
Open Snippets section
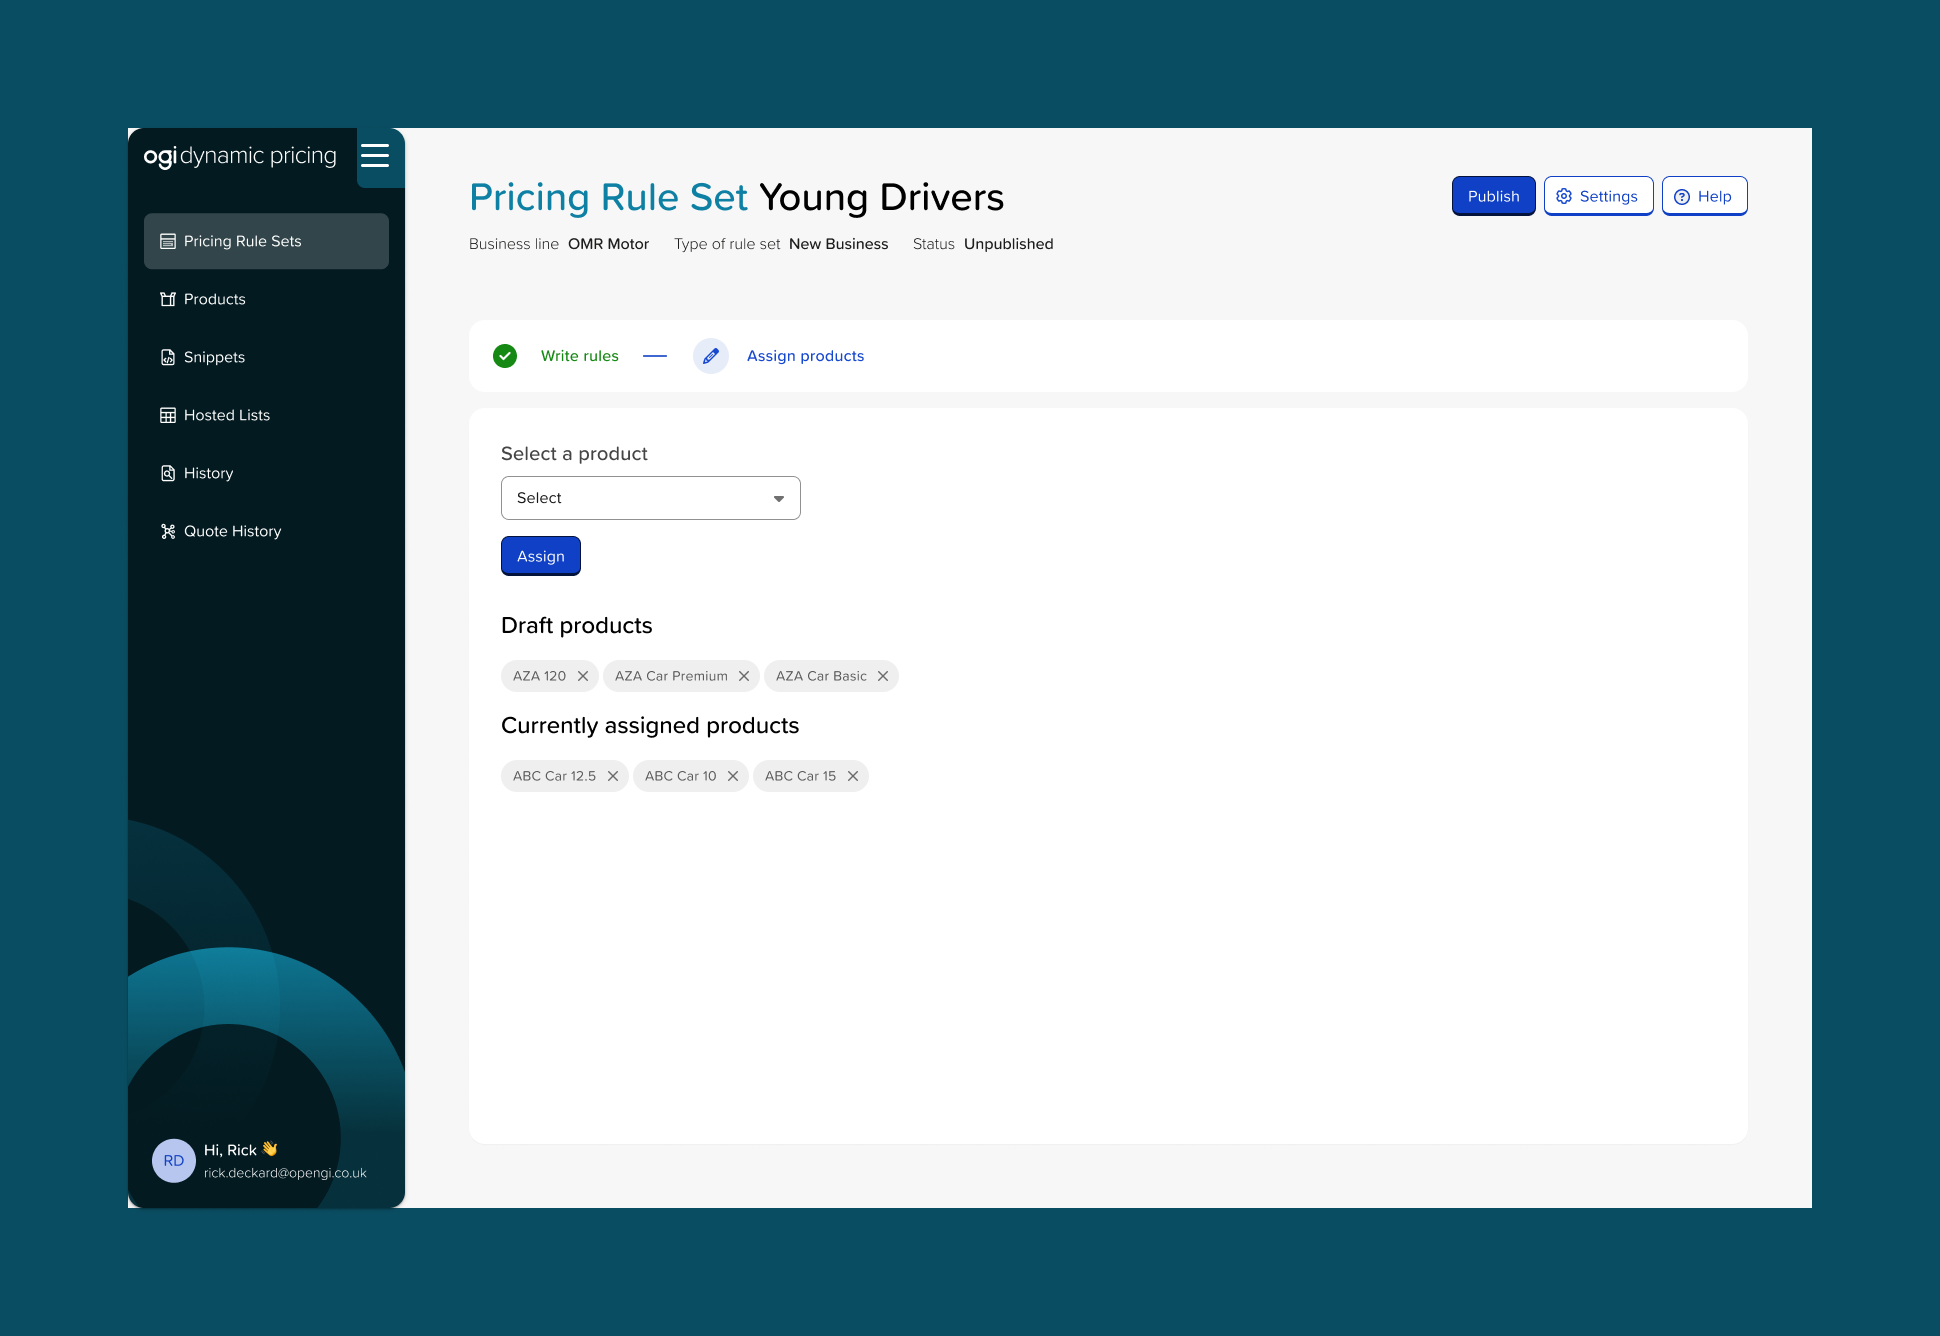pyautogui.click(x=214, y=357)
